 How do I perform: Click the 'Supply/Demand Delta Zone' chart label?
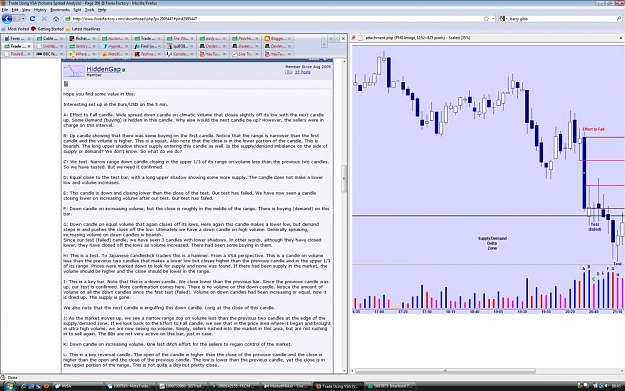pos(492,243)
